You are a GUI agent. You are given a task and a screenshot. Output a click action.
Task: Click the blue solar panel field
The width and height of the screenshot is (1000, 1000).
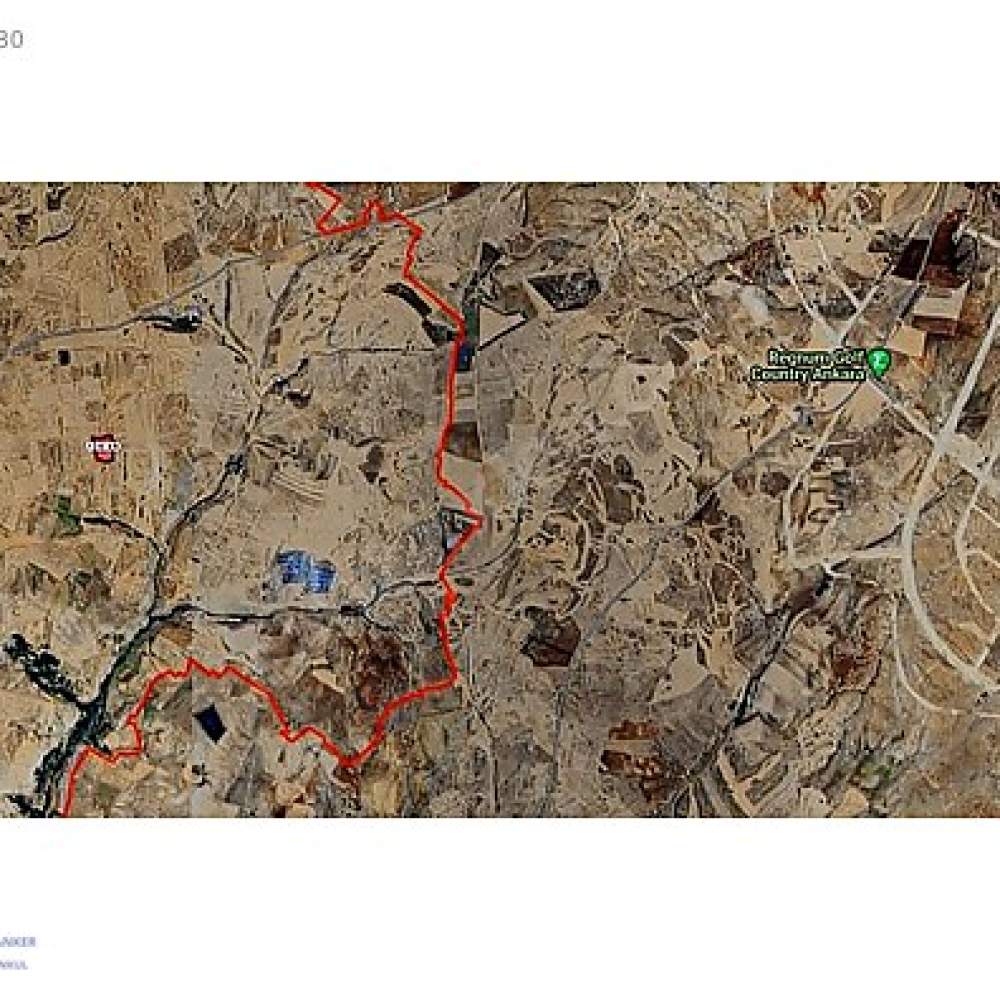tap(306, 571)
